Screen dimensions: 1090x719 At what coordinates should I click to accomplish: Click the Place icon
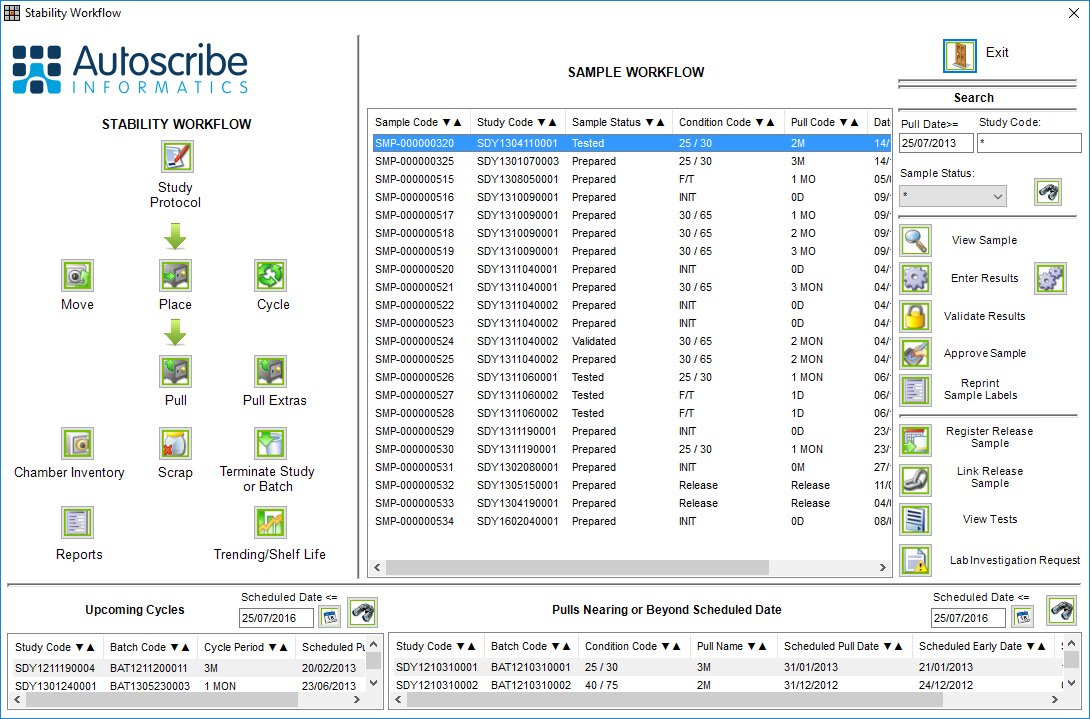175,276
